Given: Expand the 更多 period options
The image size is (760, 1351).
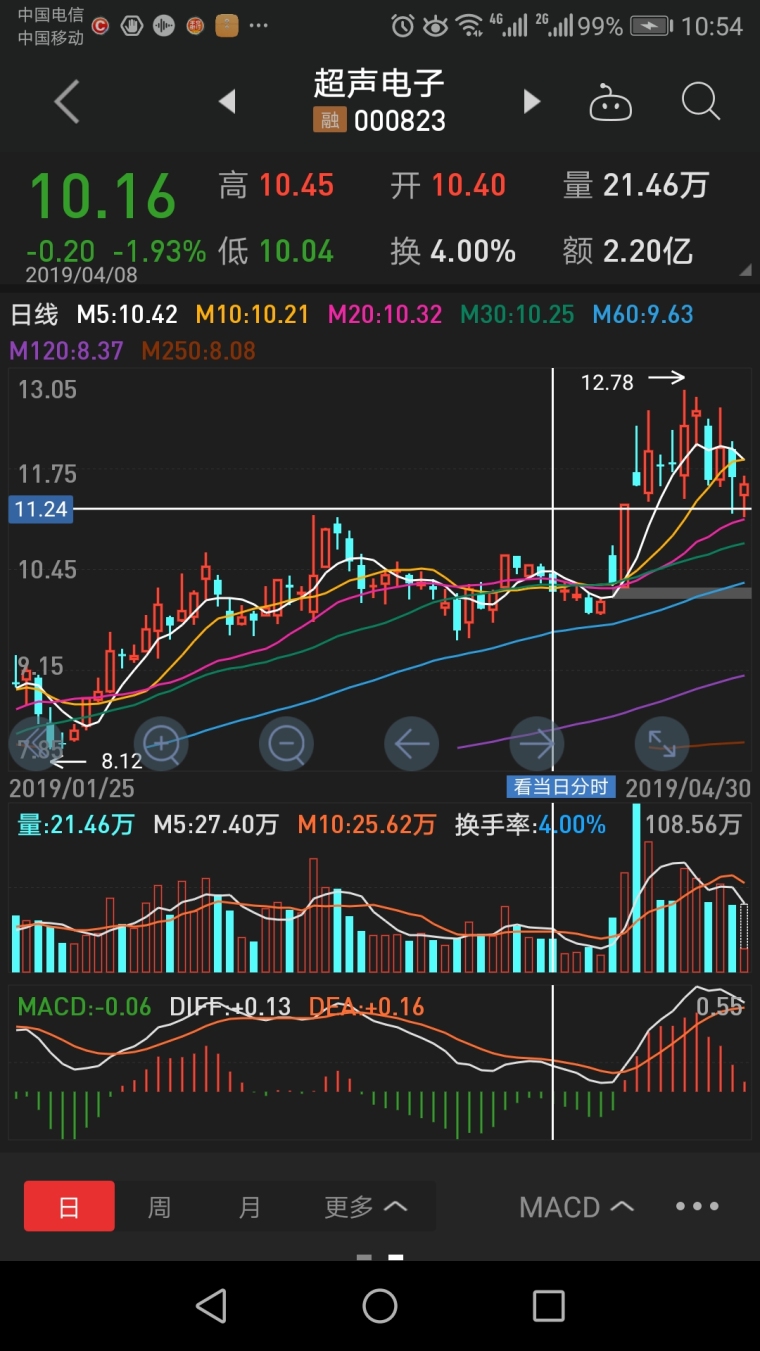Looking at the screenshot, I should (365, 1207).
